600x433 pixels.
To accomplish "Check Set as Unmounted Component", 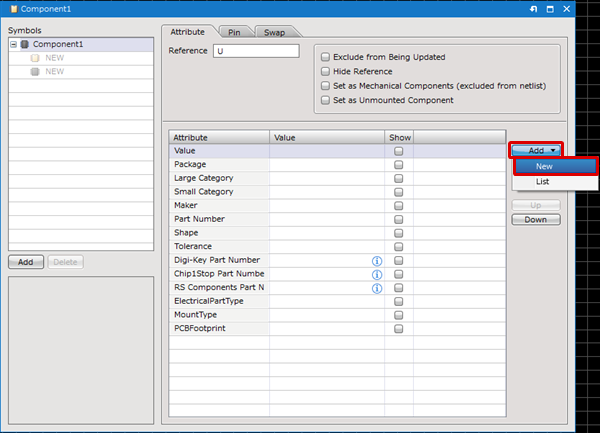I will point(325,100).
